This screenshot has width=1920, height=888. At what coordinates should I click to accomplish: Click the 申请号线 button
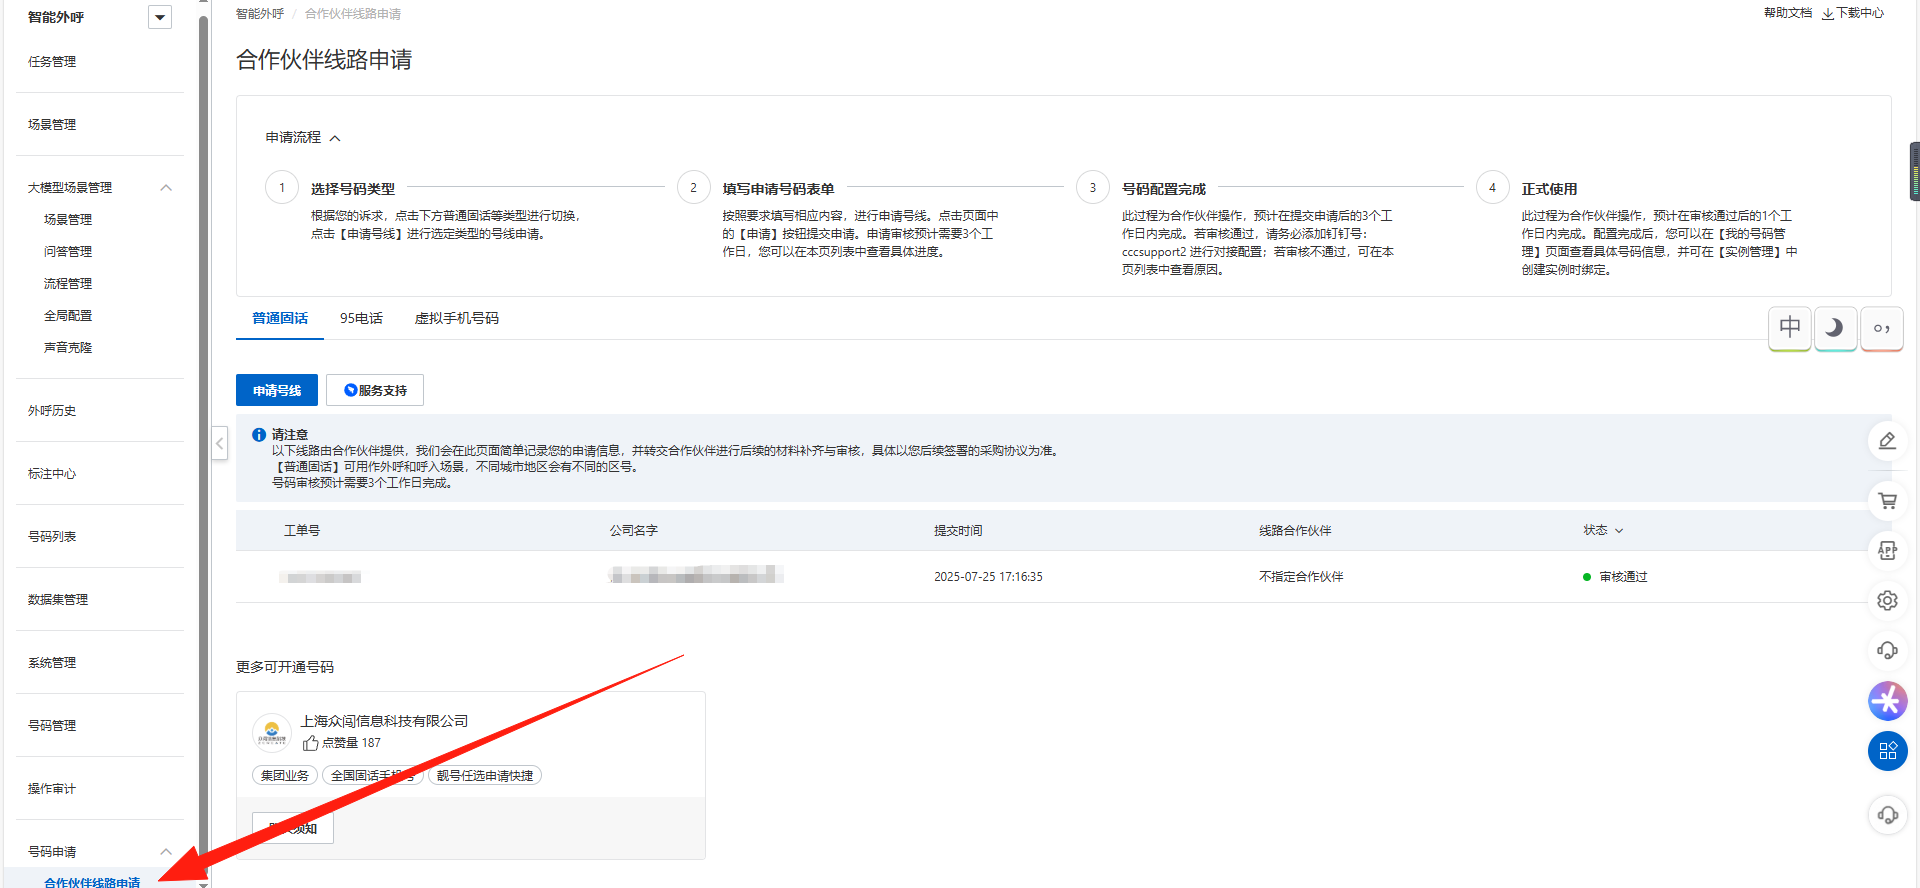(277, 390)
